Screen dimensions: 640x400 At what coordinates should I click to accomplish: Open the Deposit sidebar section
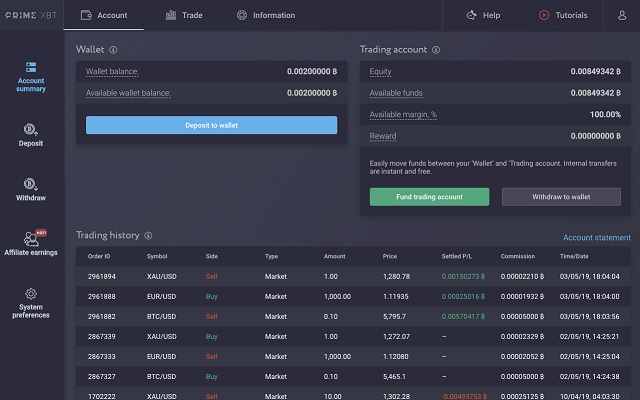tap(30, 134)
